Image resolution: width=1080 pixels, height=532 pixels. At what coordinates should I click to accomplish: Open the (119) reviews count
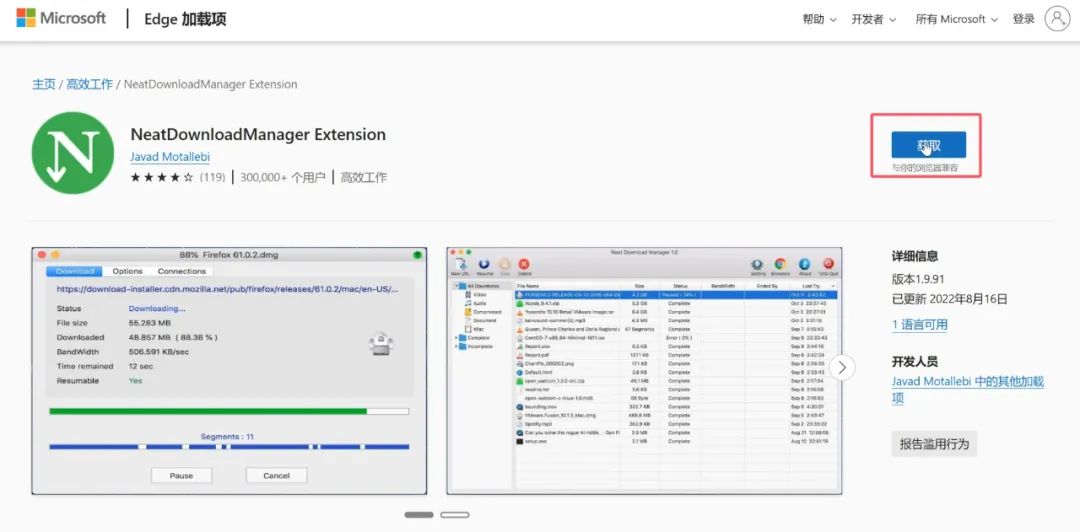212,177
